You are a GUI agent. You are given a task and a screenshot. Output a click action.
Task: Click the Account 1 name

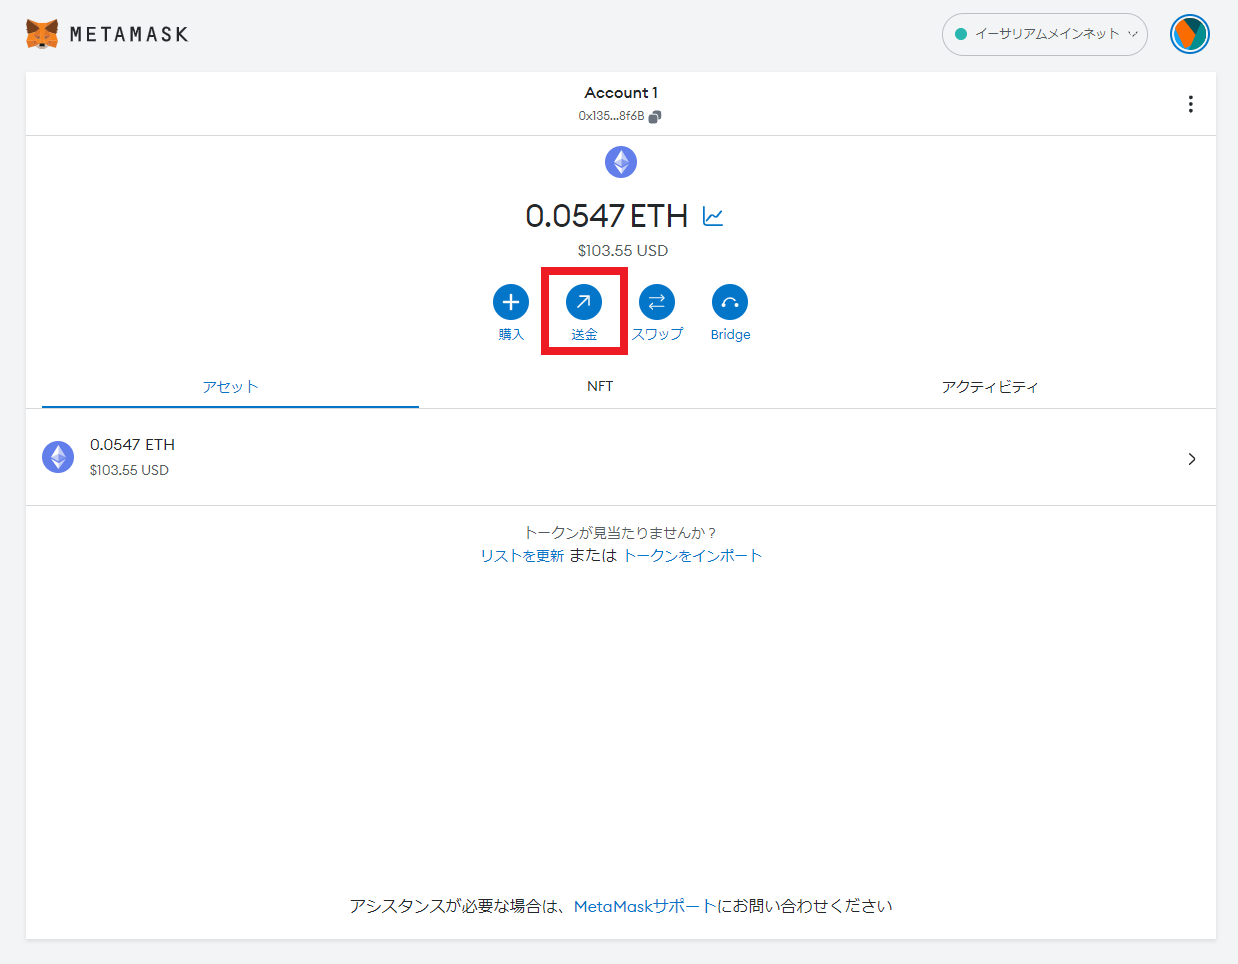point(621,93)
